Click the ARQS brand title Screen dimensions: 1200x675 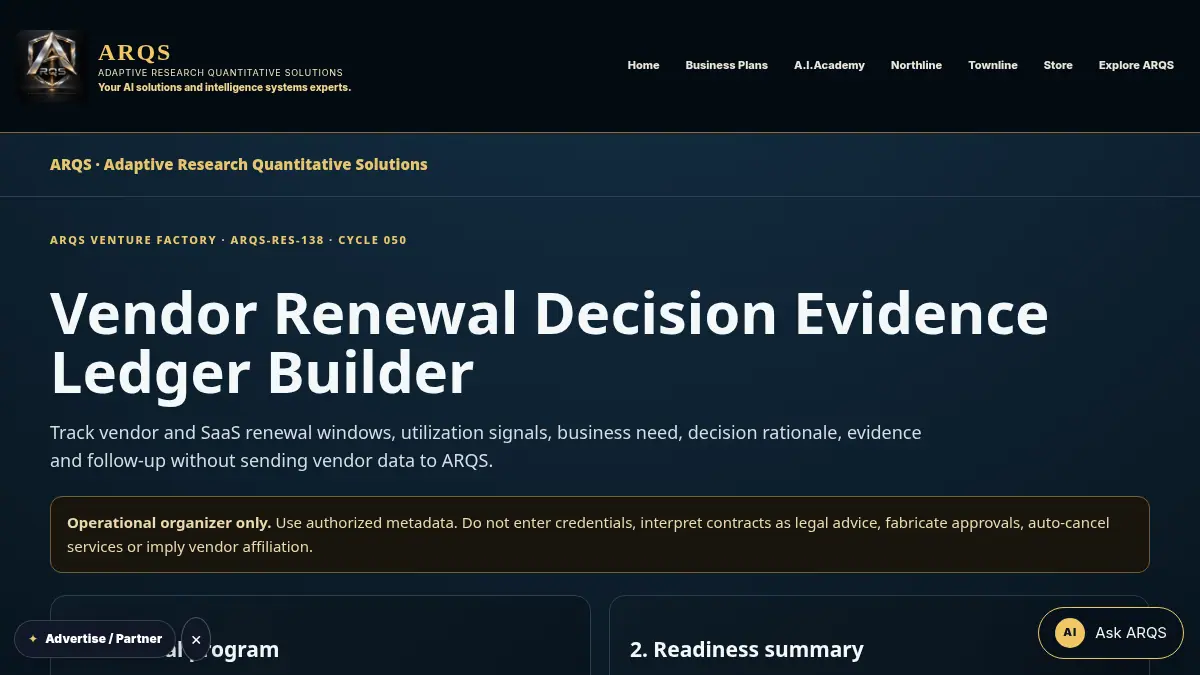click(x=135, y=52)
